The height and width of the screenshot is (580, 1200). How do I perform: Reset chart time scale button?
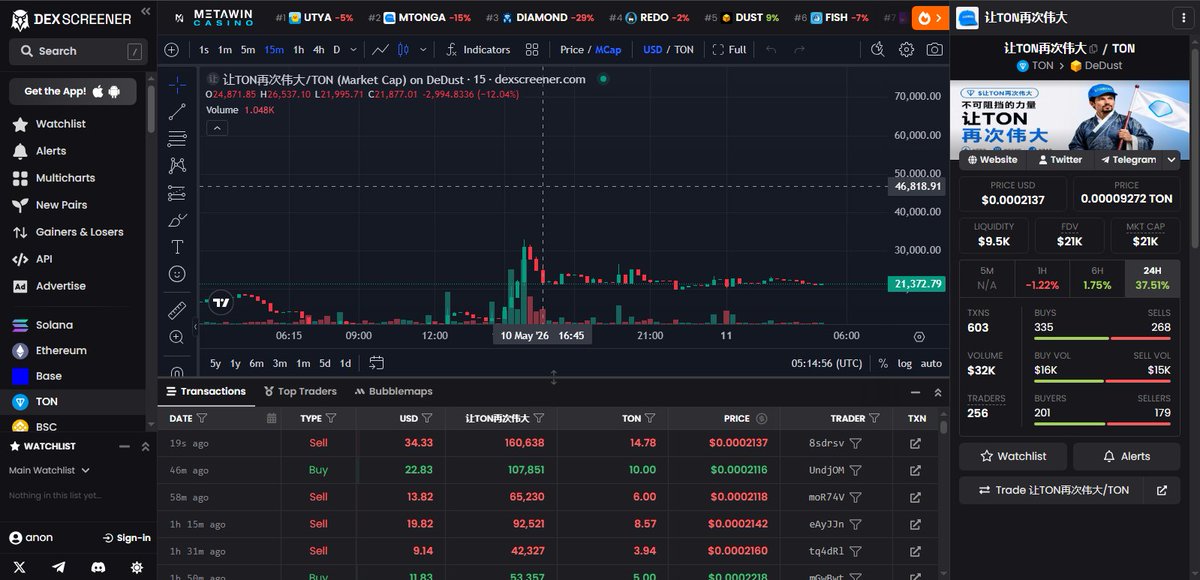(x=919, y=337)
